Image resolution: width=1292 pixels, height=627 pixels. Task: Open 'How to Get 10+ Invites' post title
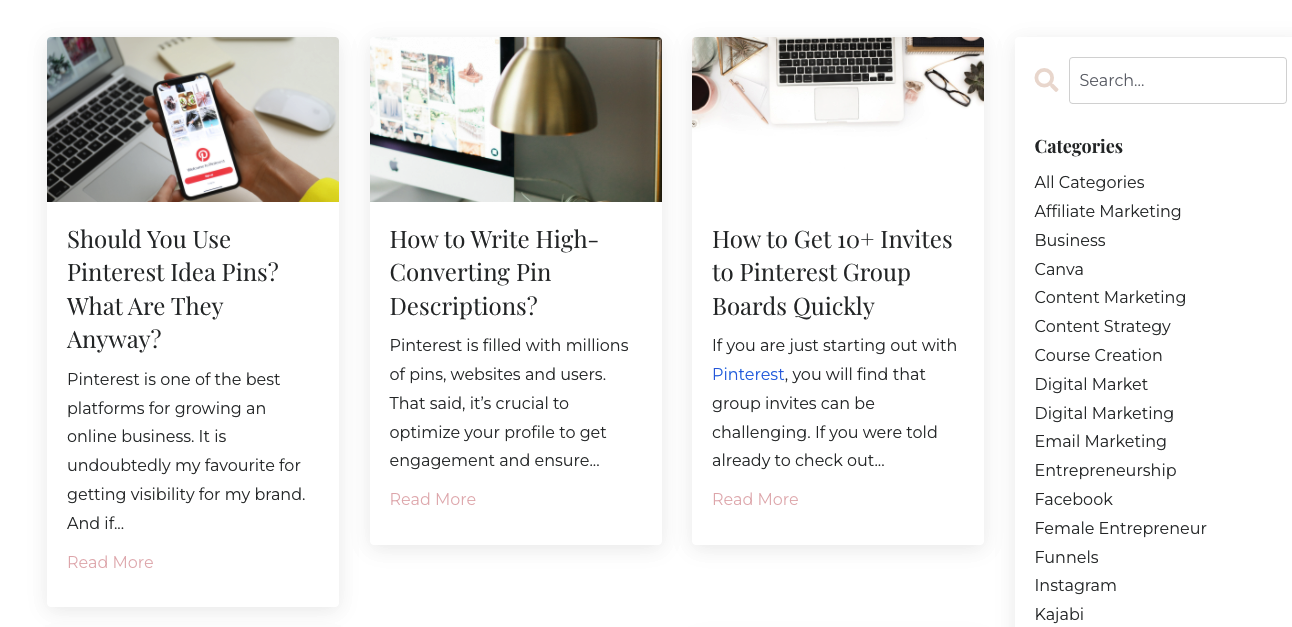click(832, 272)
